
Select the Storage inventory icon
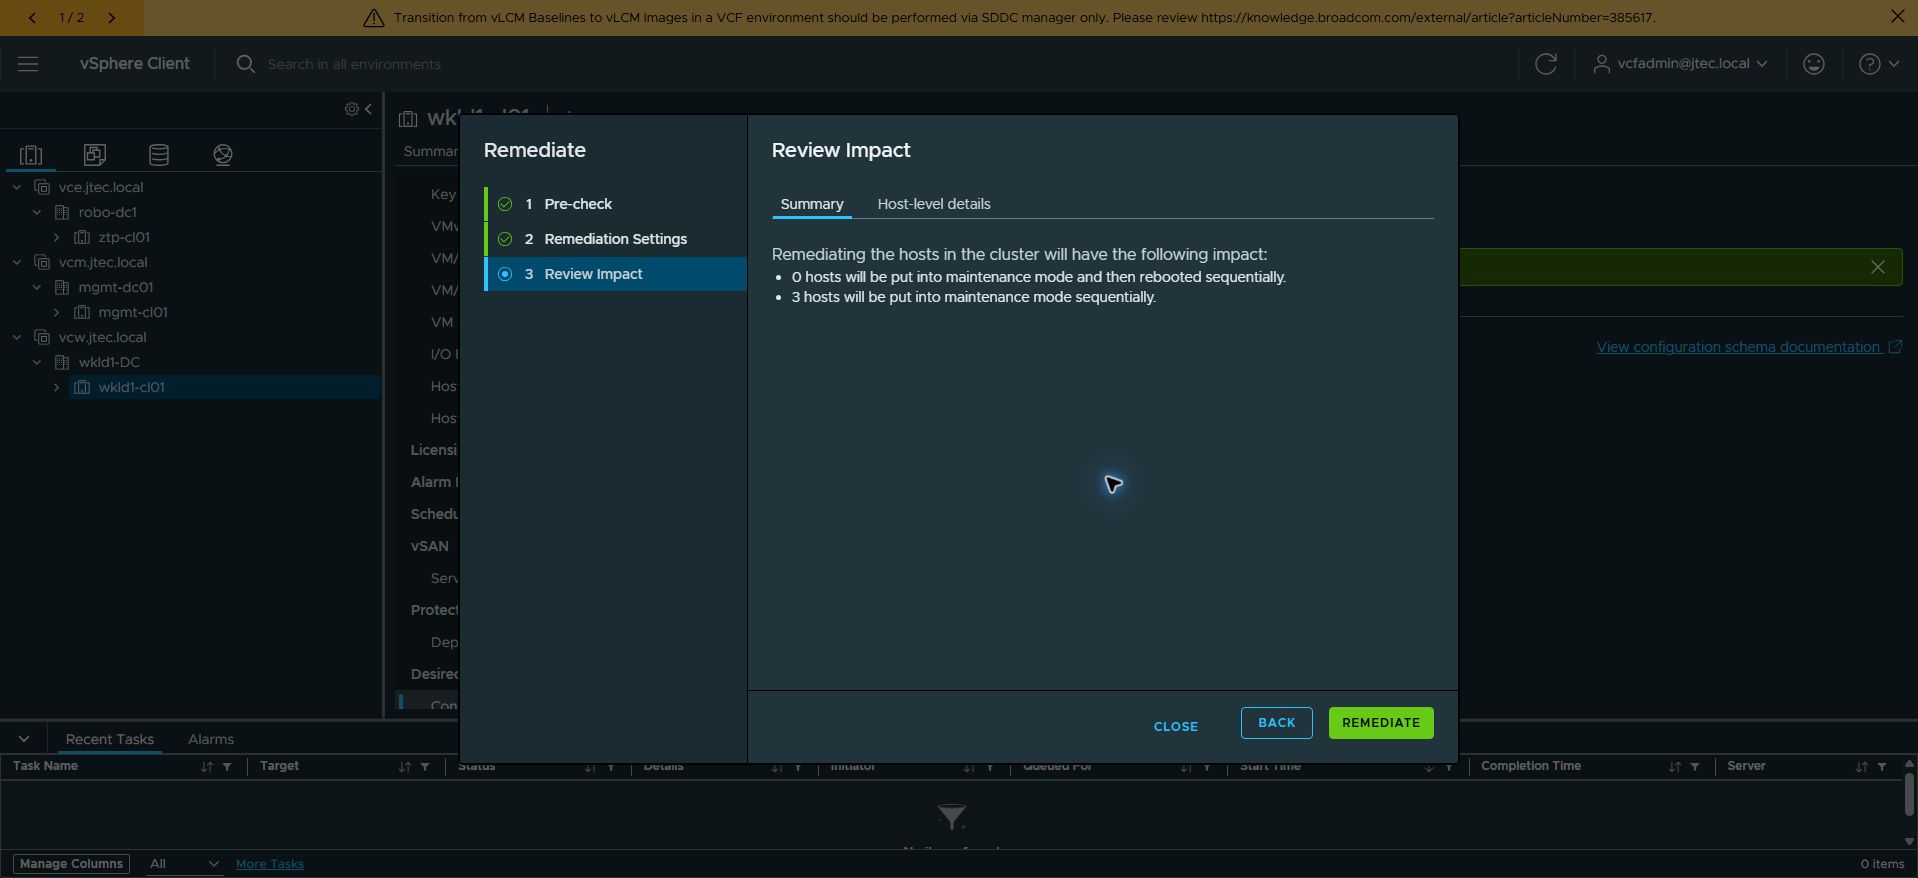[x=159, y=155]
